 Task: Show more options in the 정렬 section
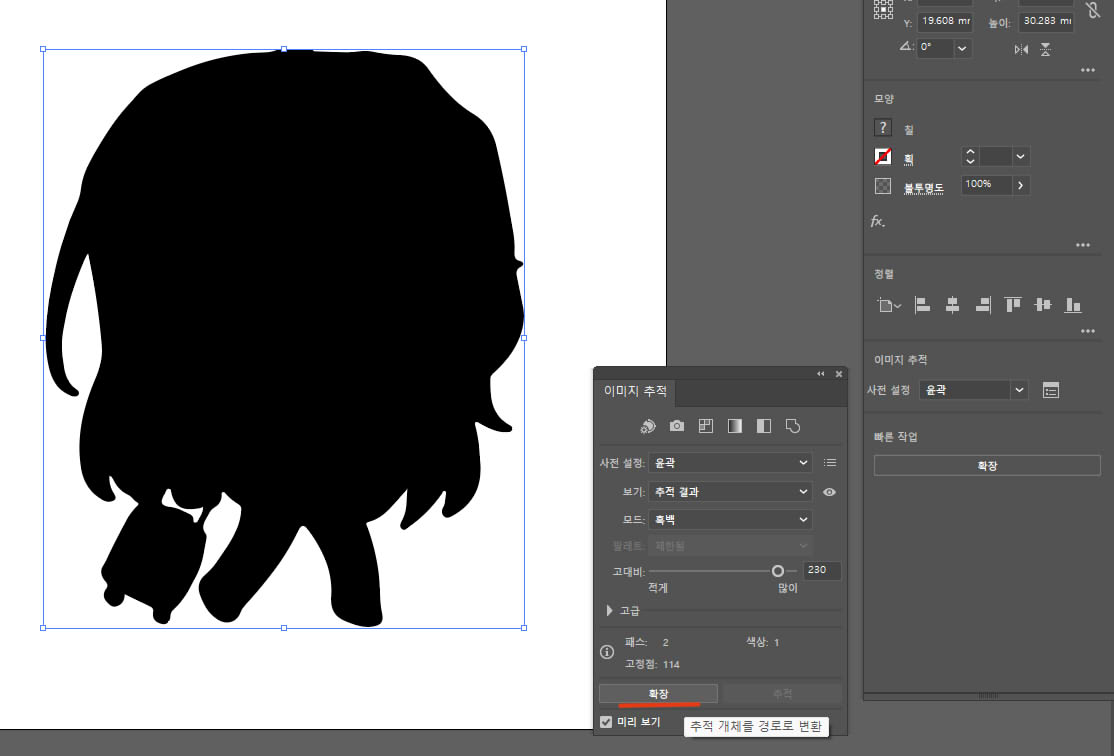(1088, 331)
